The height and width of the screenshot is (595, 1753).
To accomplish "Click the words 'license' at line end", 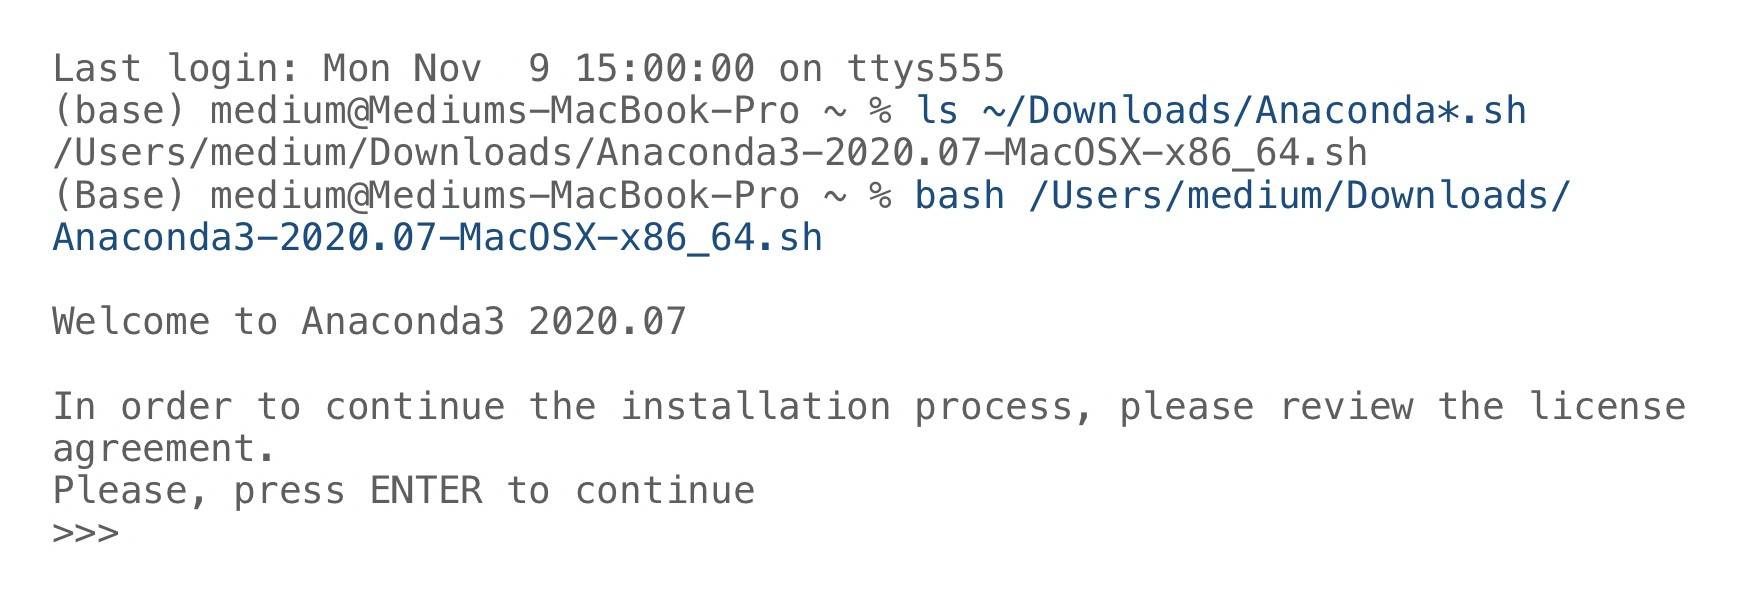I will 1607,406.
